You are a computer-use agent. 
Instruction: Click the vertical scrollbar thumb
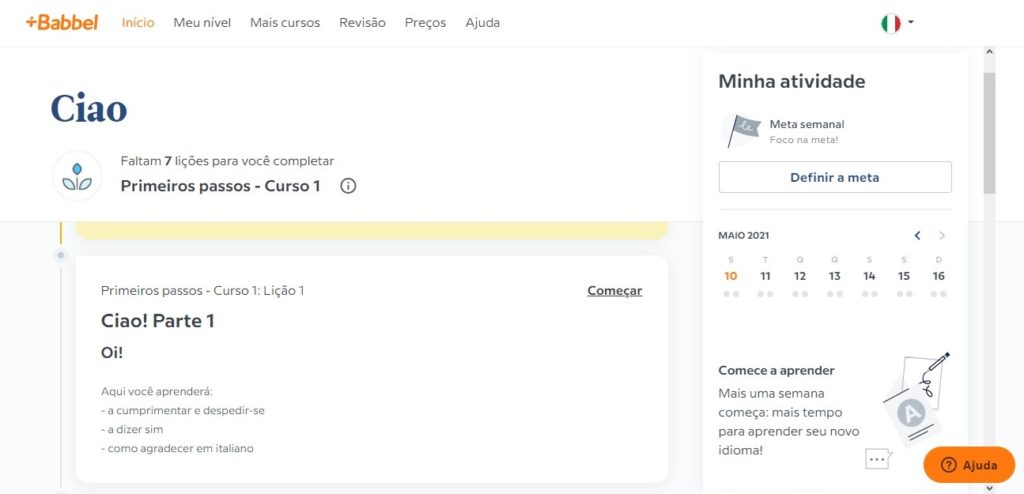click(989, 133)
